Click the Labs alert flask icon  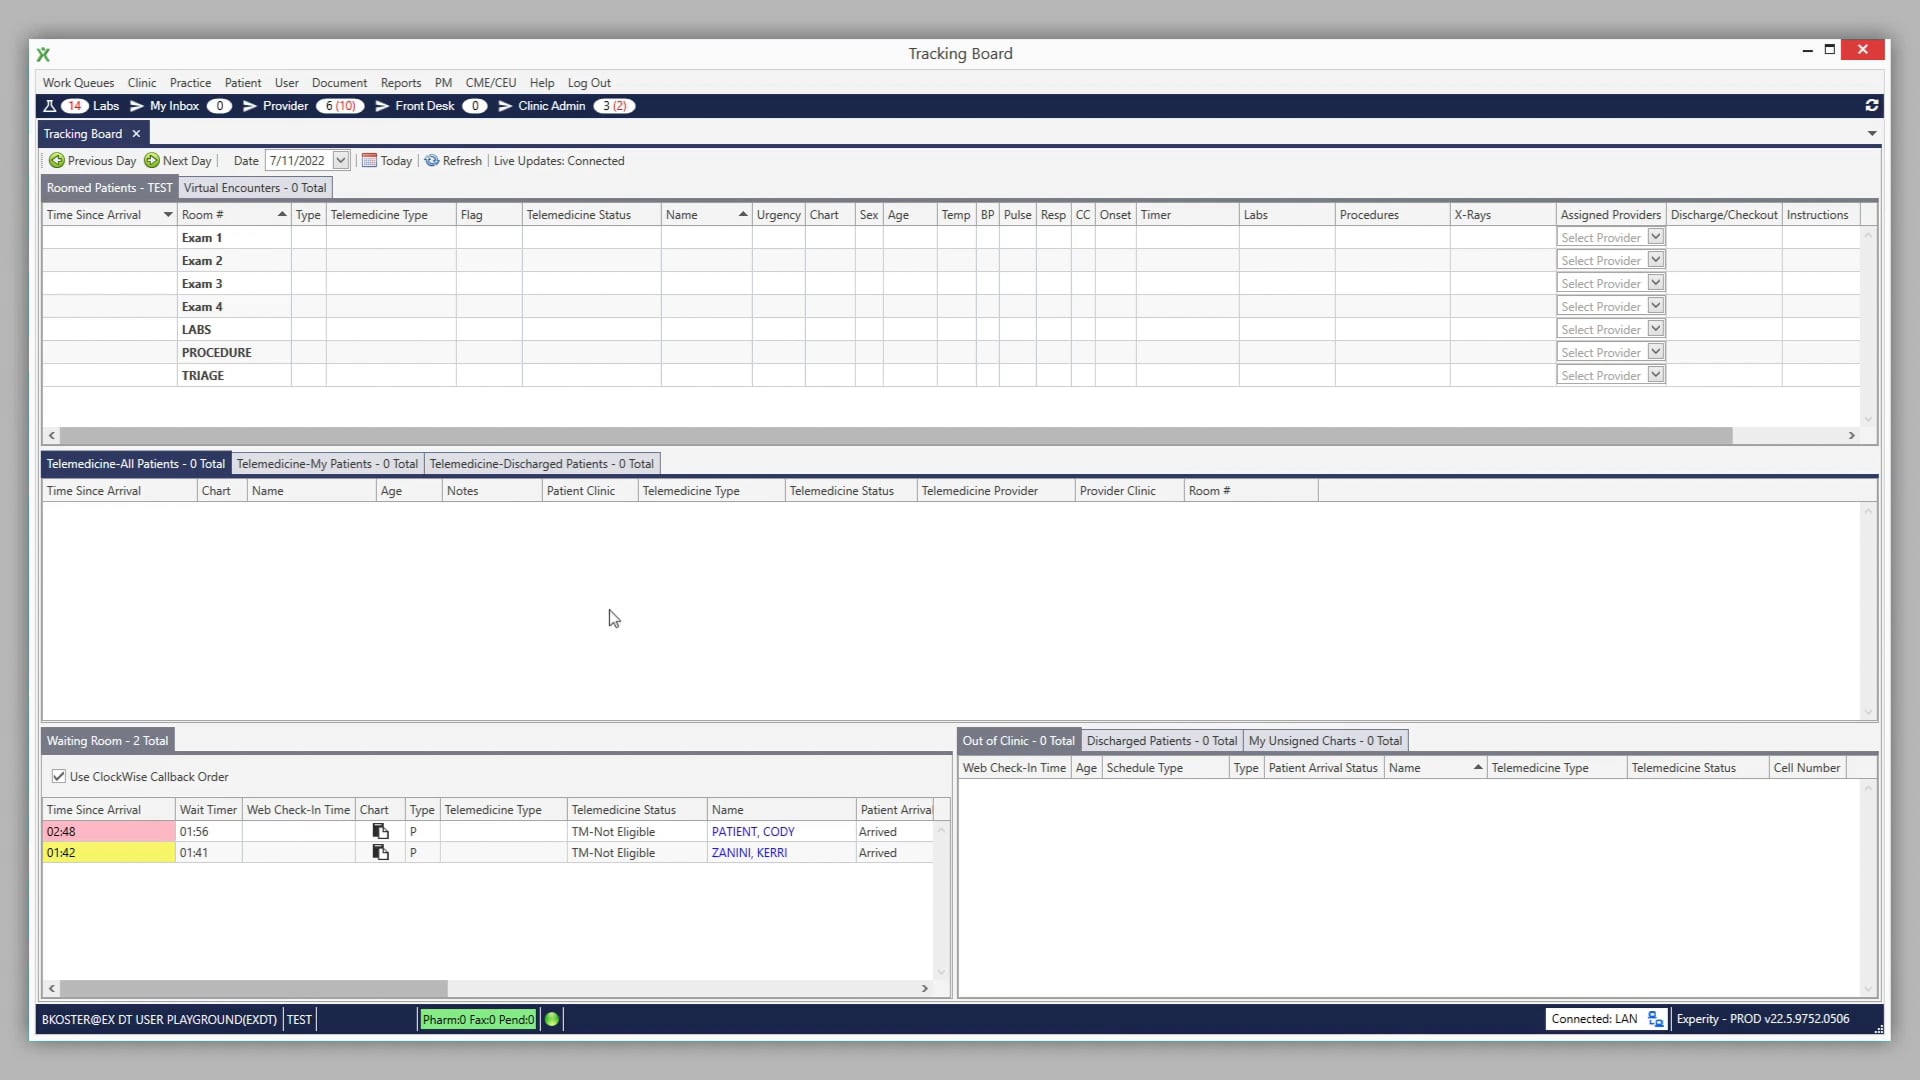pyautogui.click(x=50, y=106)
